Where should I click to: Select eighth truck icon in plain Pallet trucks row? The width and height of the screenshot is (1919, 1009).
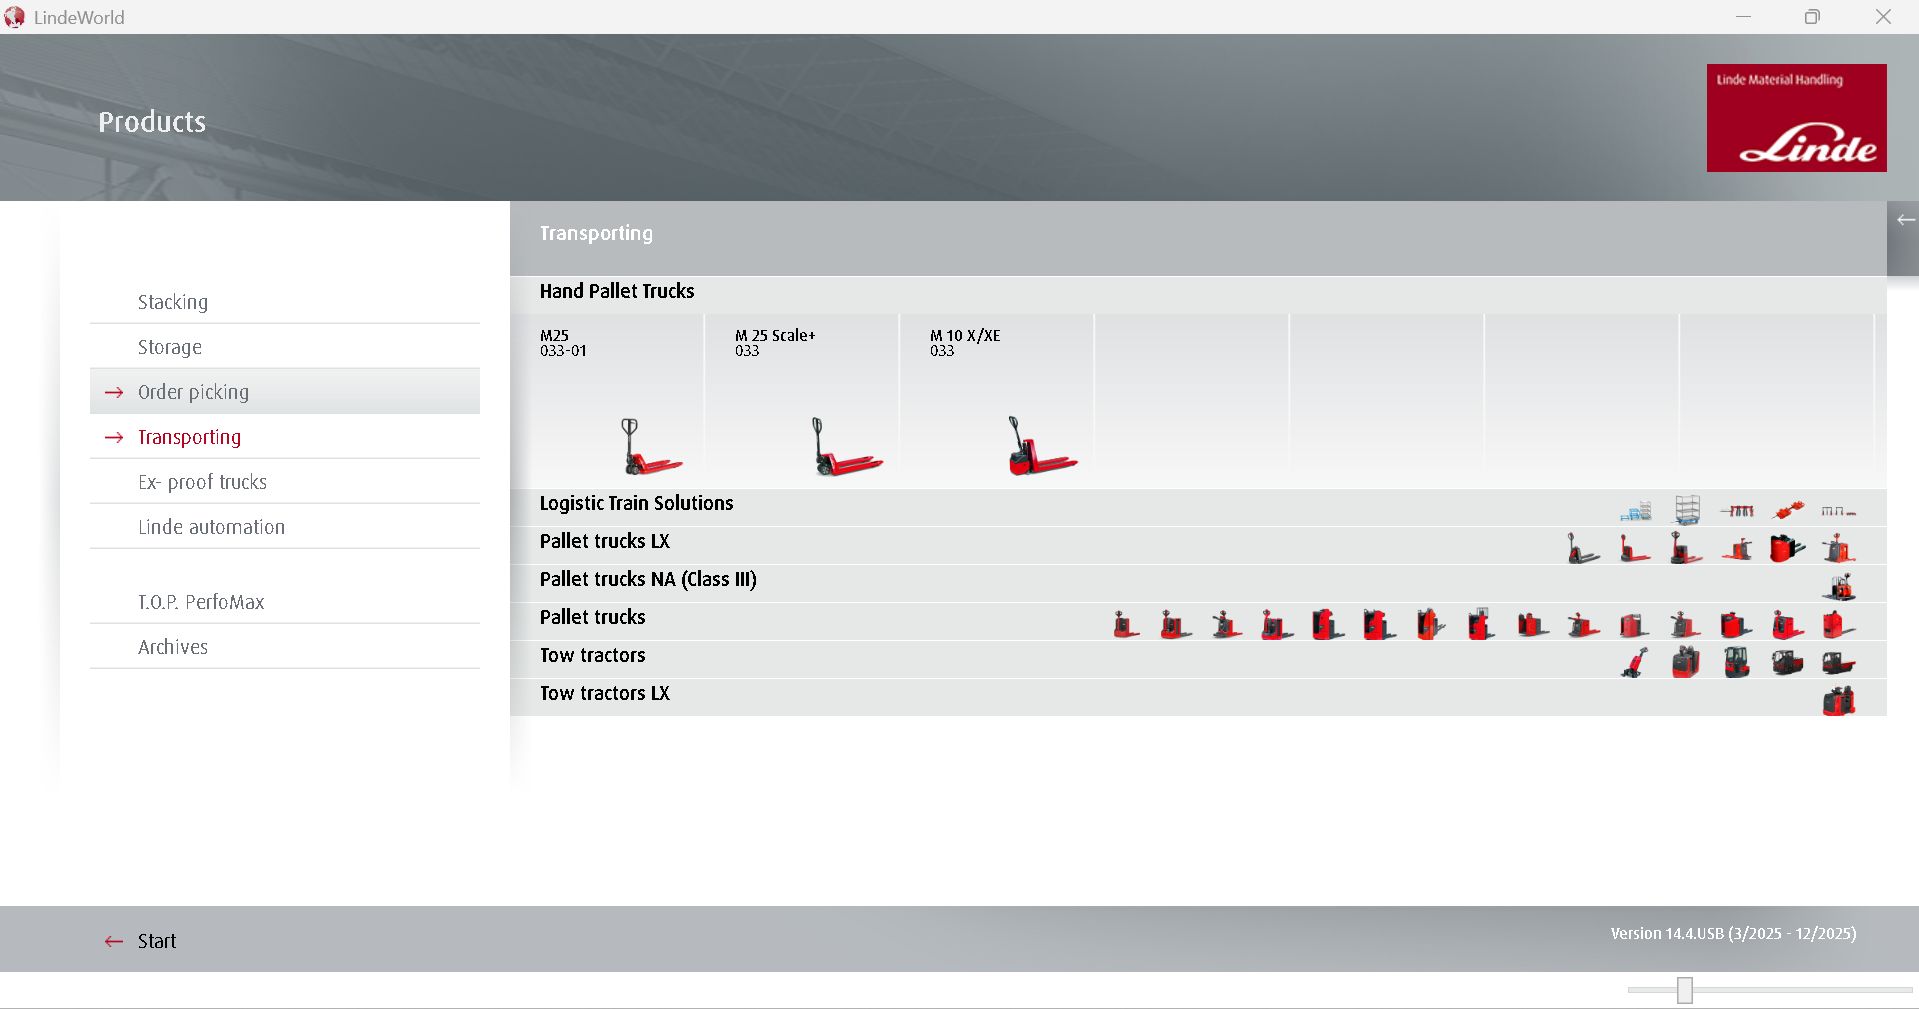1481,625
